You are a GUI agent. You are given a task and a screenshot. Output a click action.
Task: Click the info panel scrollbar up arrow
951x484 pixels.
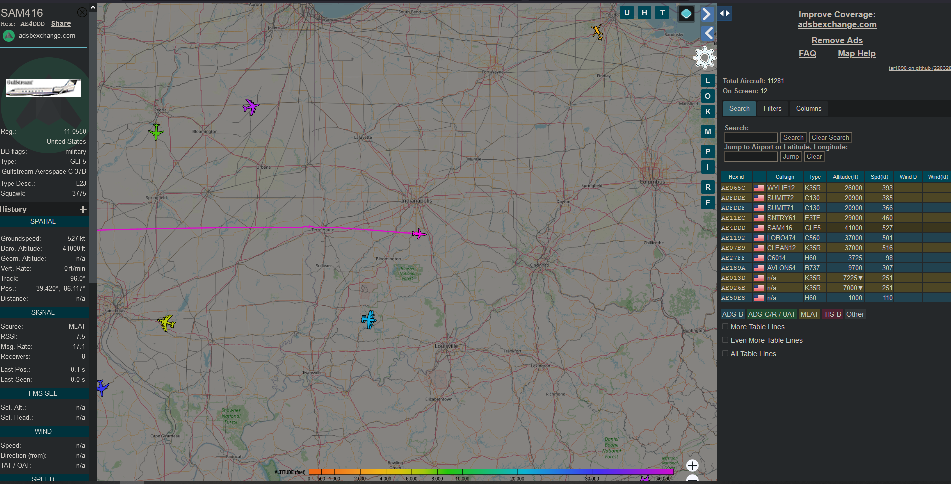[93, 7]
